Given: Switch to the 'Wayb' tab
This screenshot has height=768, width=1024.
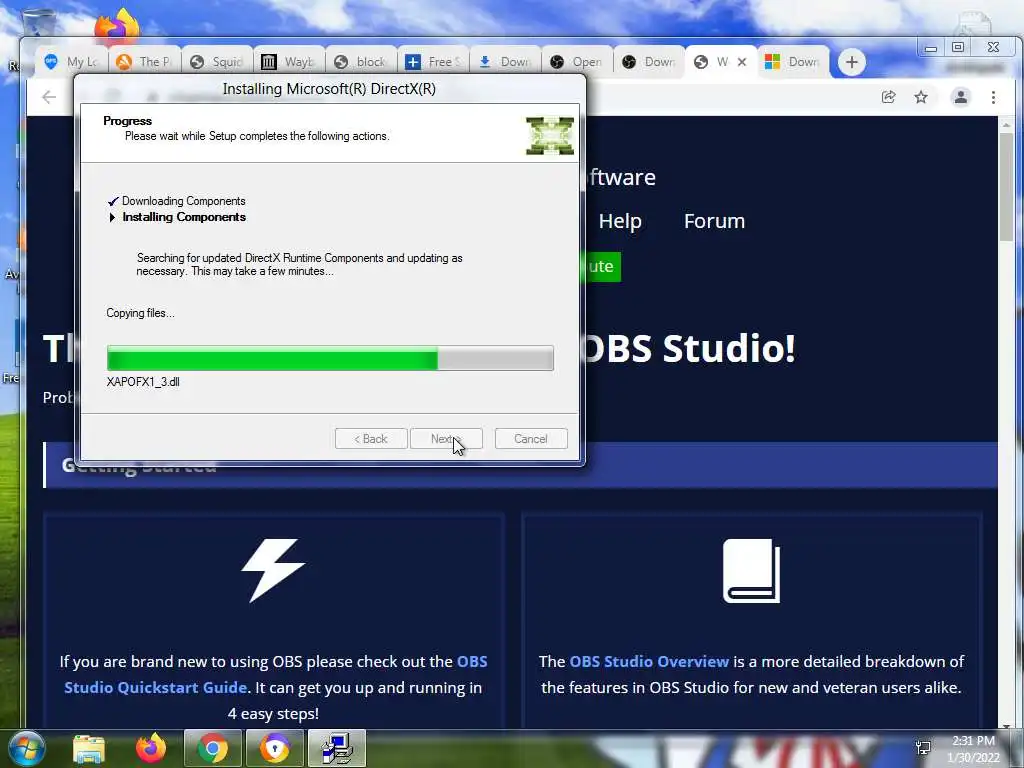Looking at the screenshot, I should [x=289, y=62].
